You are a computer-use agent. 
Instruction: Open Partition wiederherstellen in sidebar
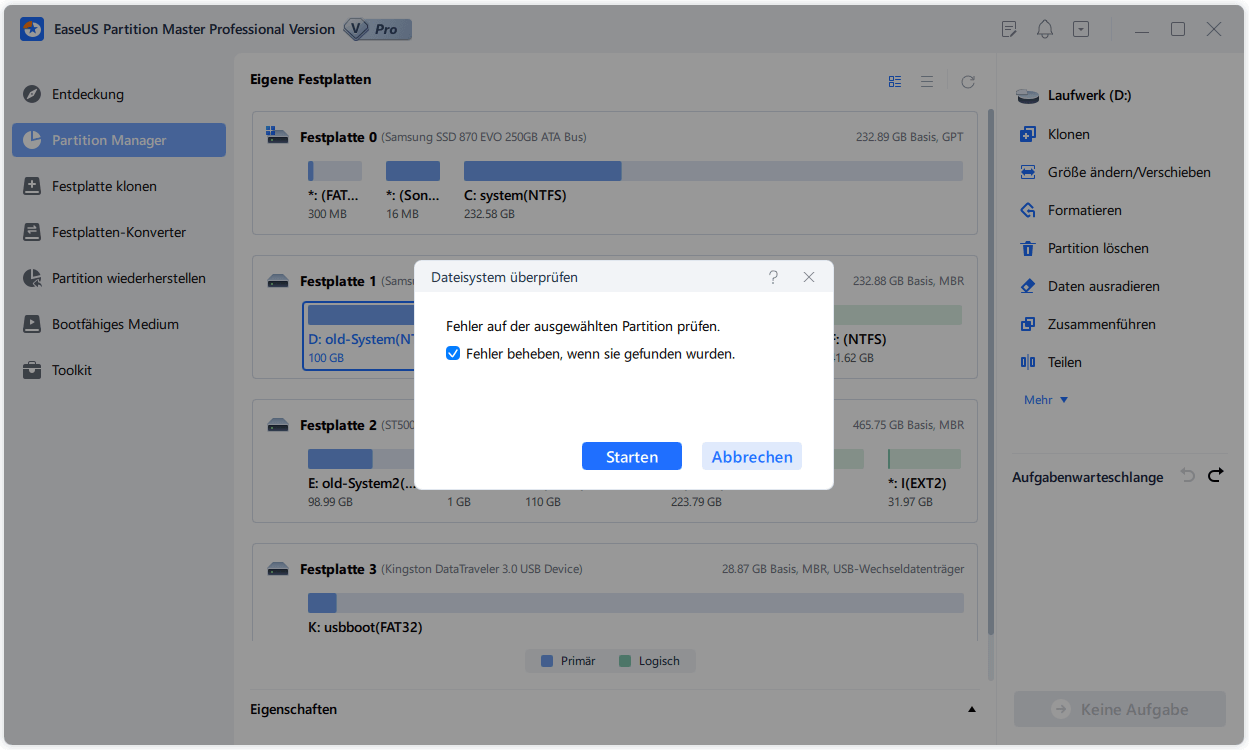(x=118, y=278)
